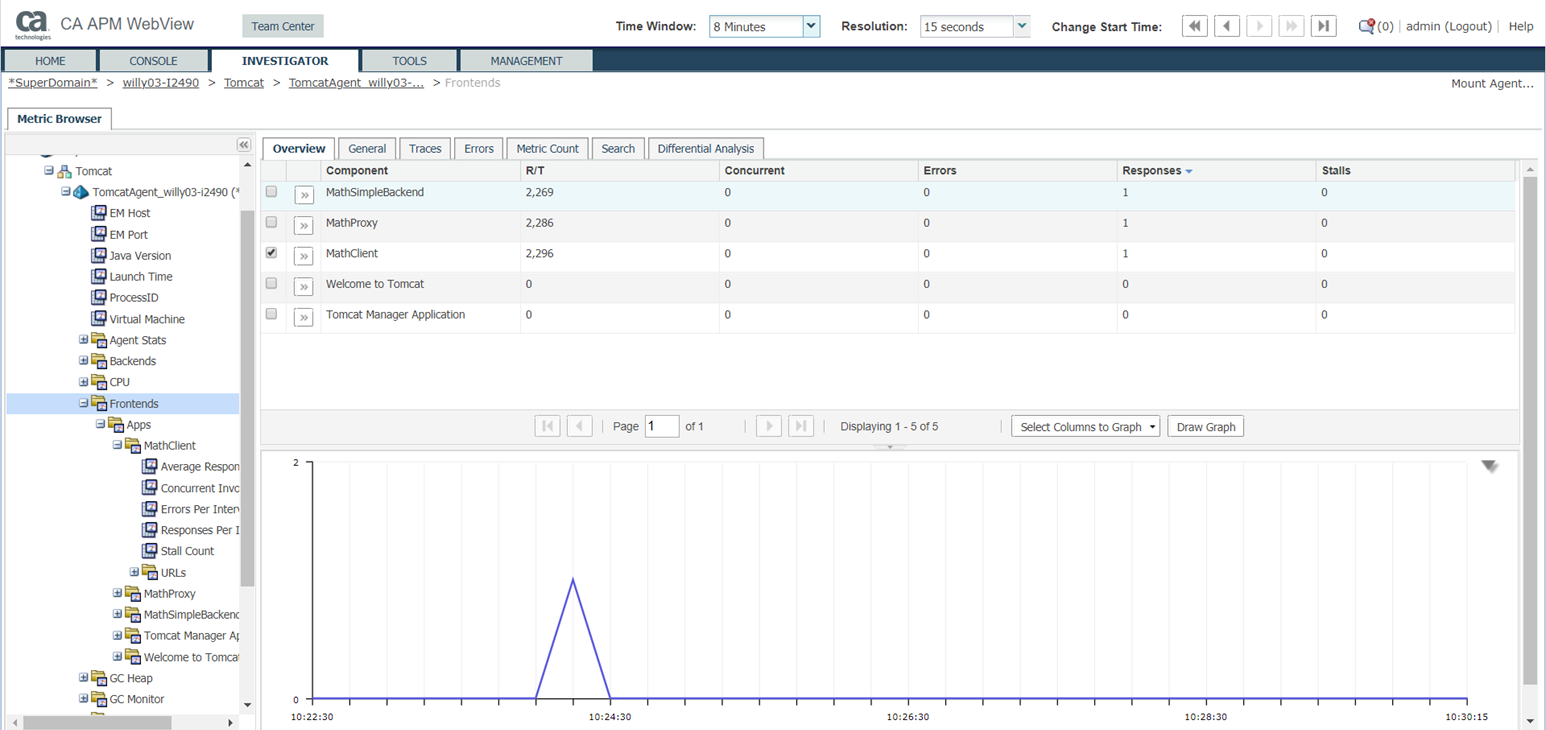This screenshot has height=730, width=1546.
Task: Click the Logout link
Action: click(1468, 27)
